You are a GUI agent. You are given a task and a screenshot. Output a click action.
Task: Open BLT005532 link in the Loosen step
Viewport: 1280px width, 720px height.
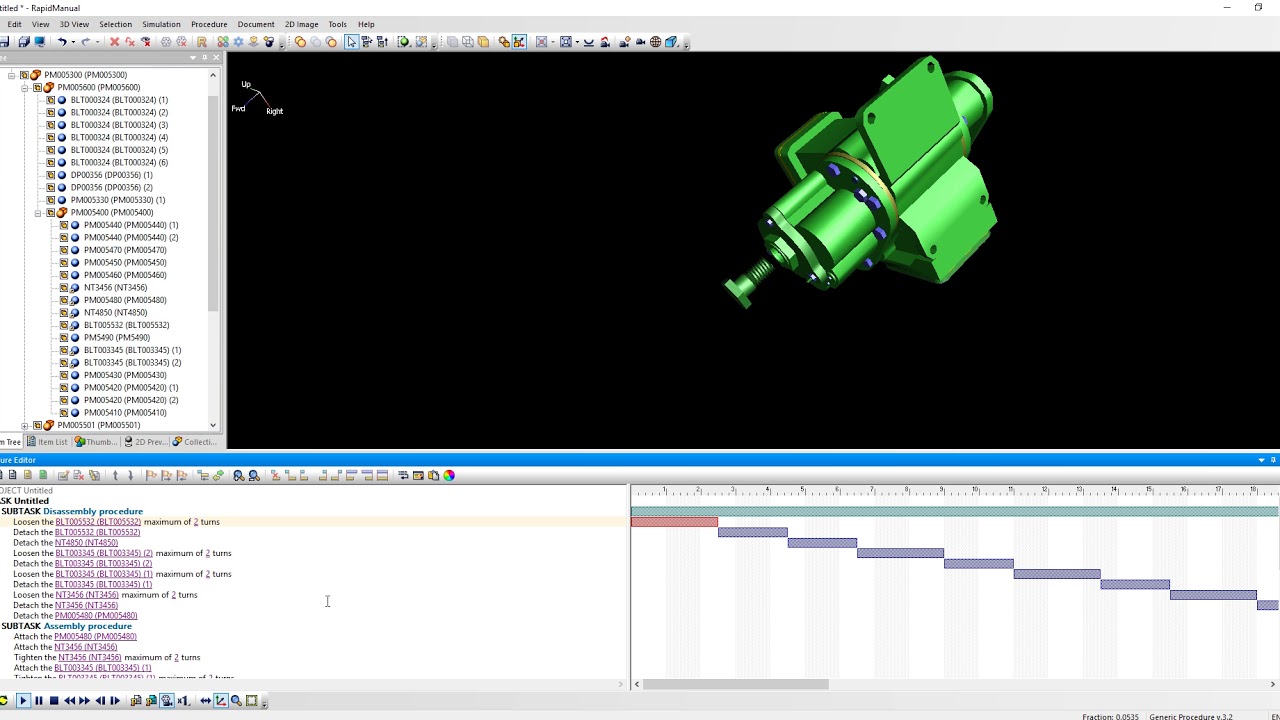98,522
